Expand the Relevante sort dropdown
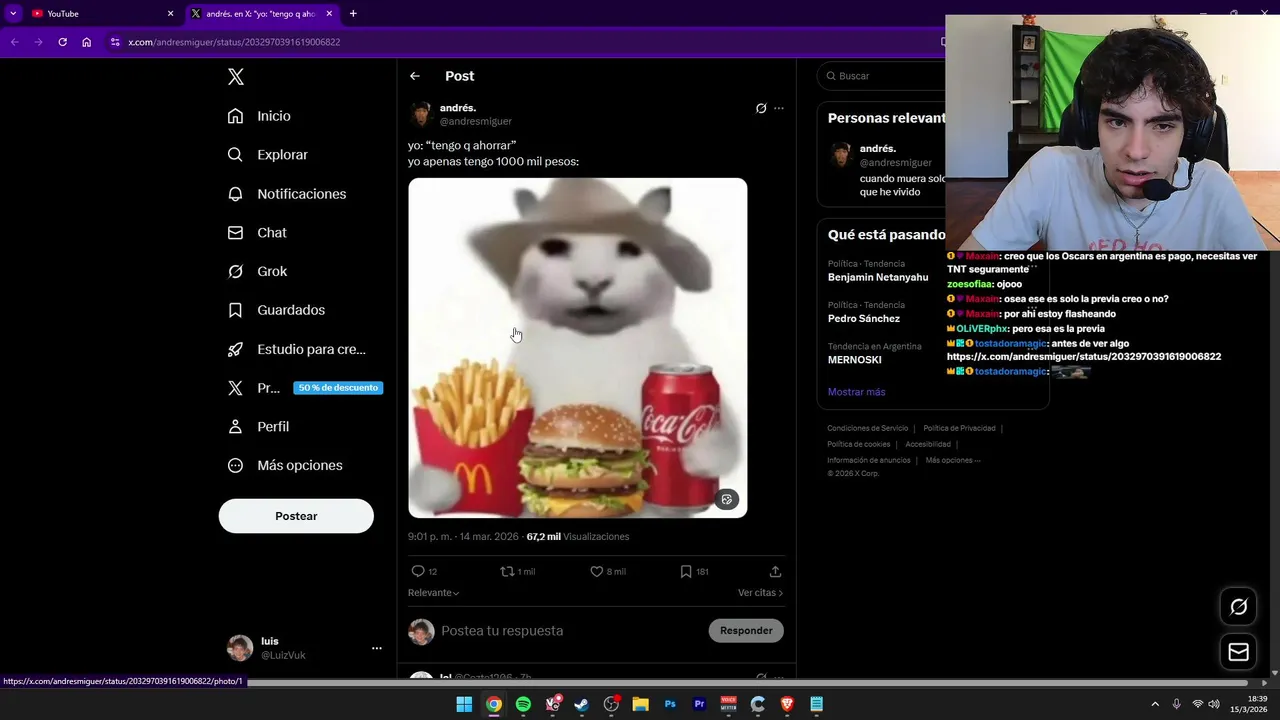 click(x=433, y=593)
